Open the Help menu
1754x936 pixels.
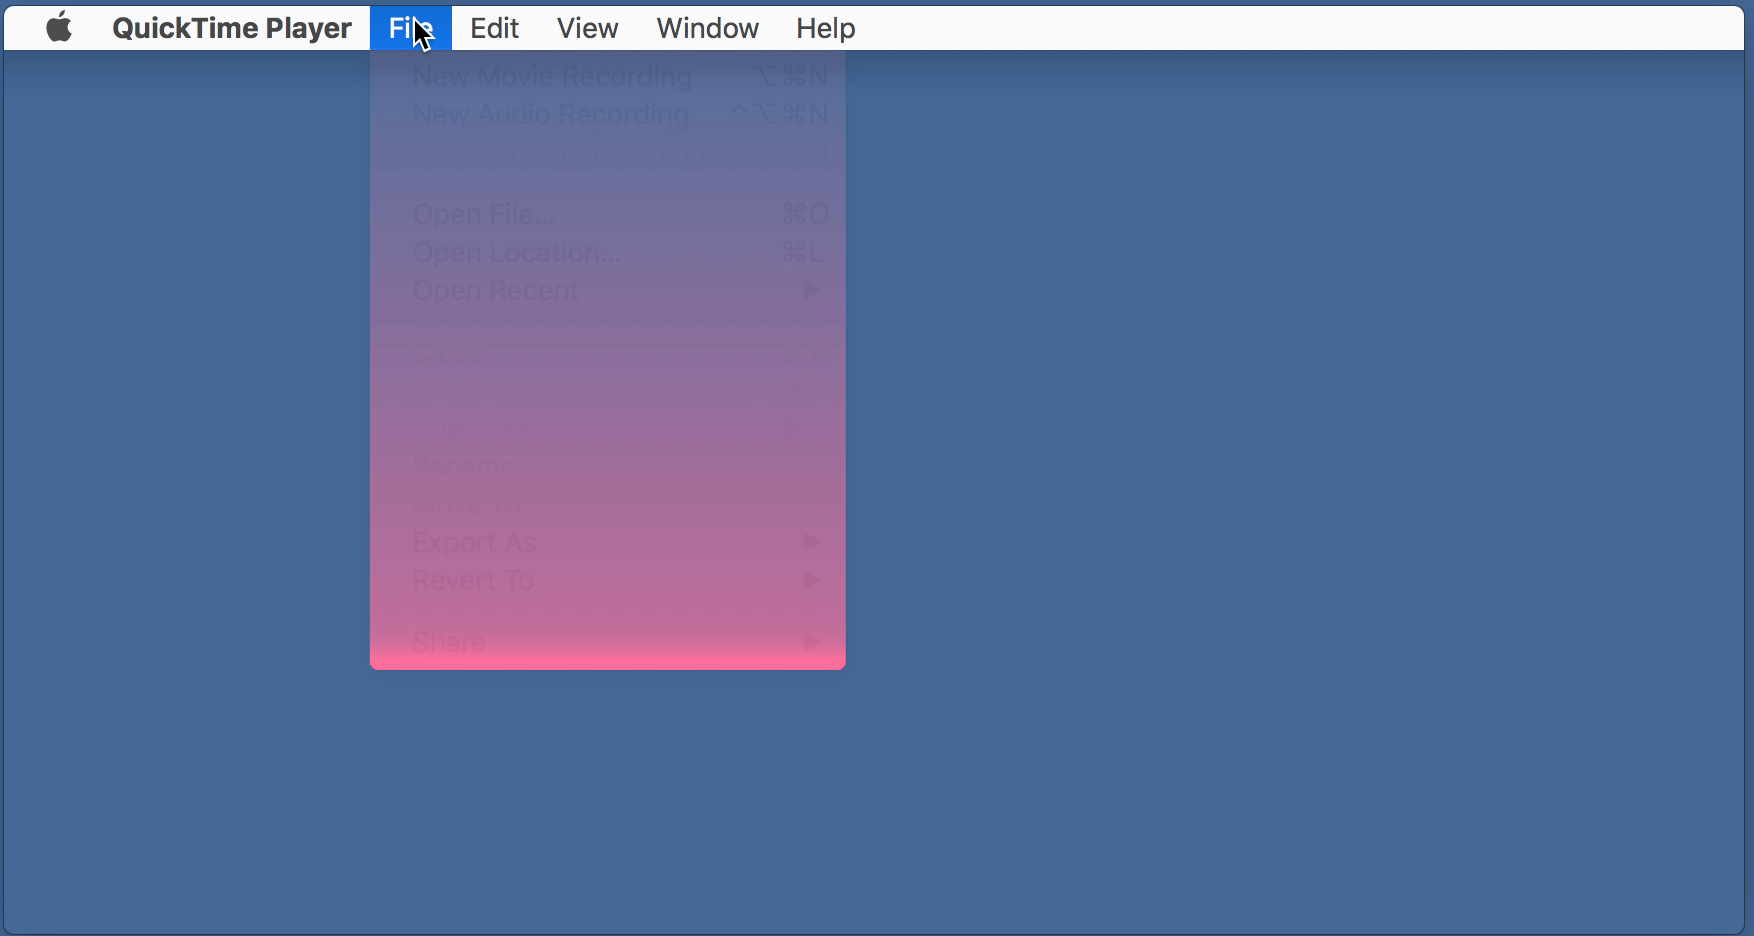click(826, 28)
